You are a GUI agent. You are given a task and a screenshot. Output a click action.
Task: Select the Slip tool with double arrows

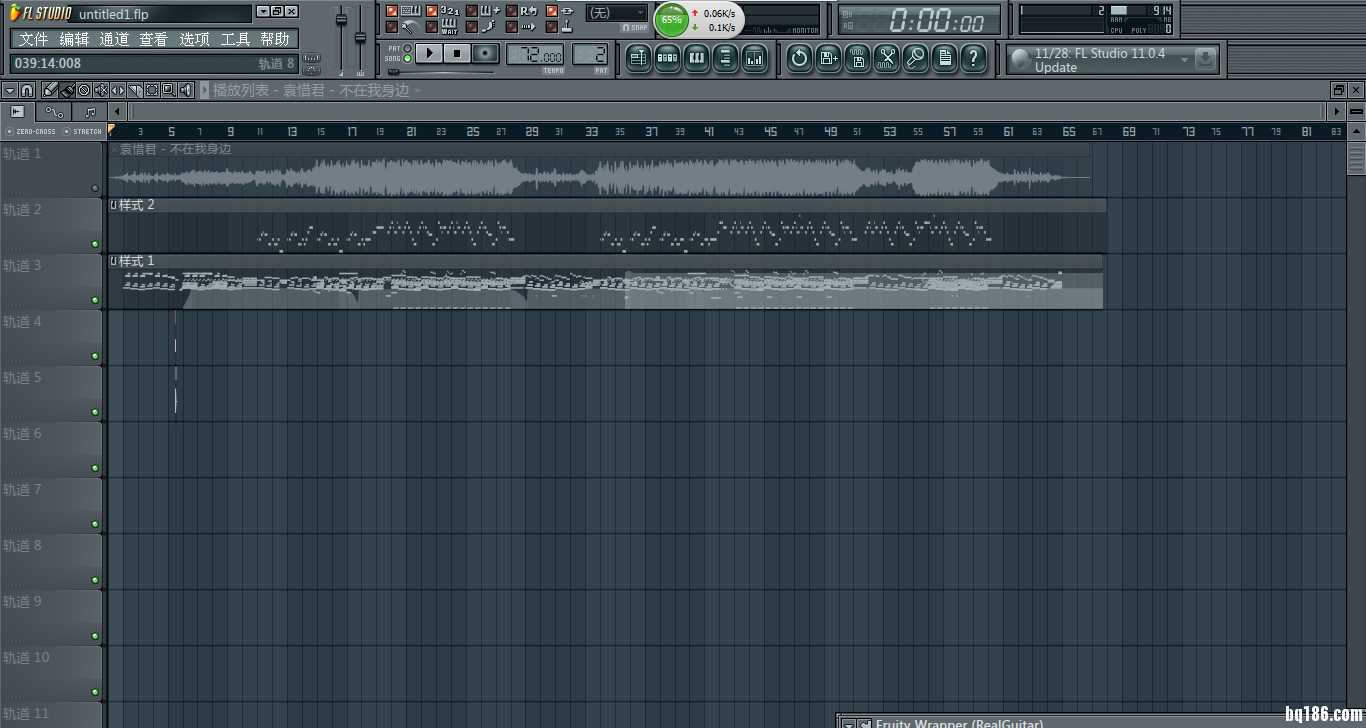118,90
